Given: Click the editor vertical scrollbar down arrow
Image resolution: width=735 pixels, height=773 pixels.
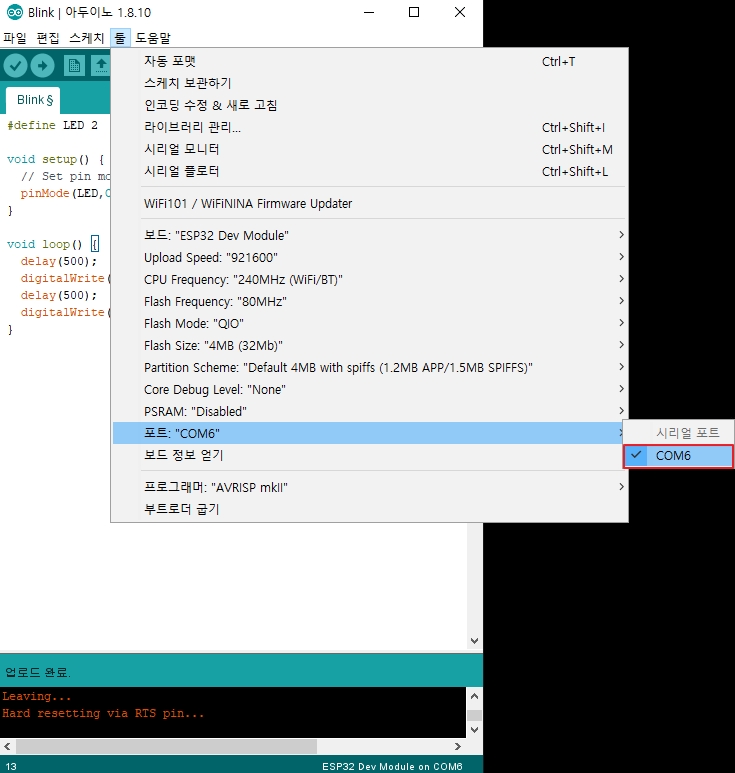Looking at the screenshot, I should point(474,641).
